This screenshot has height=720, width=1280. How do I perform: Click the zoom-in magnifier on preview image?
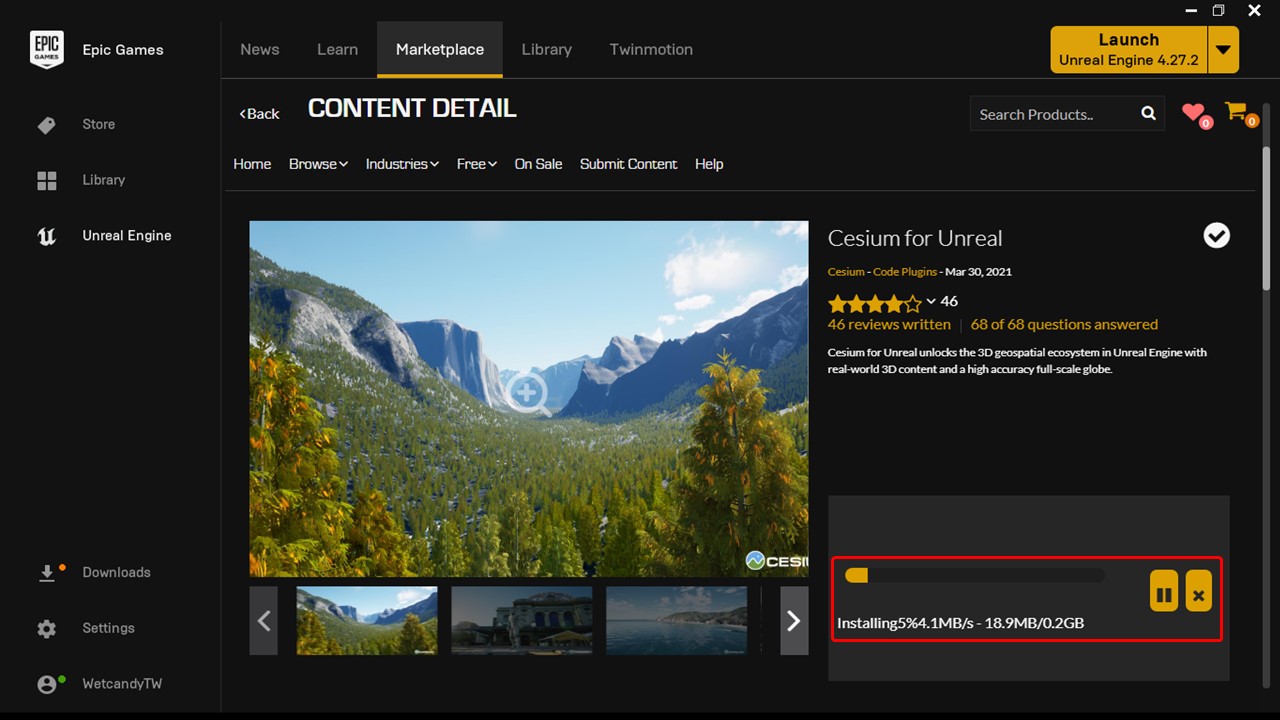(x=527, y=393)
